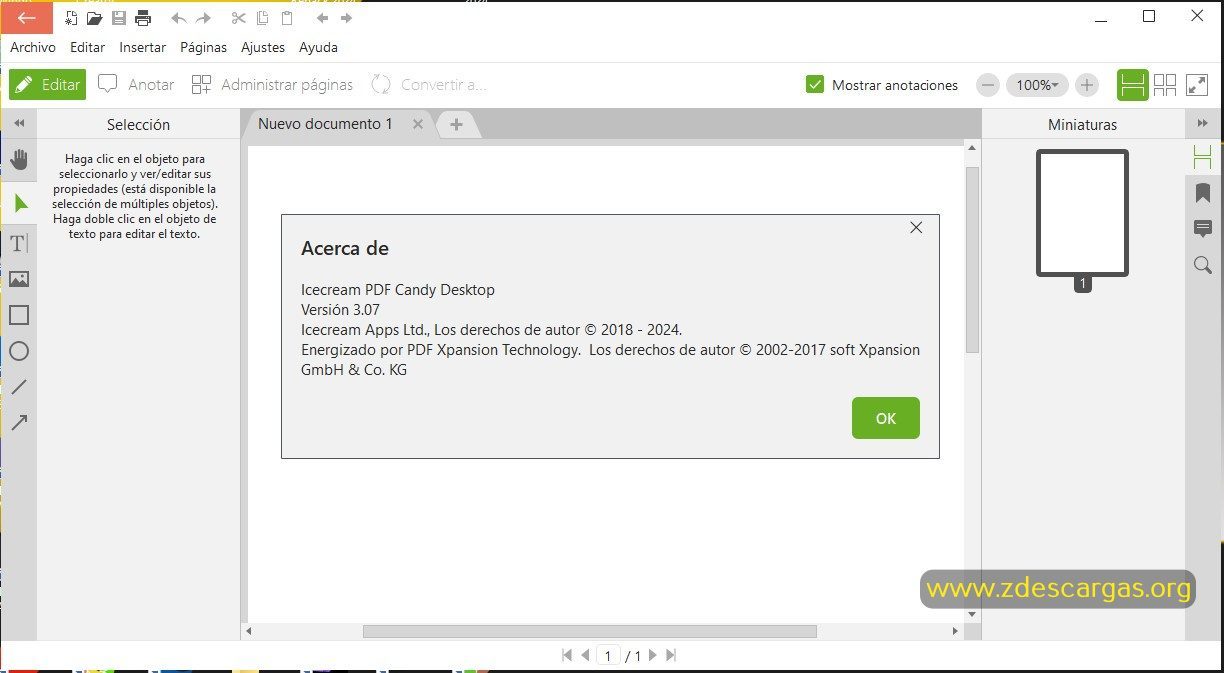Click the page number input field

(608, 656)
